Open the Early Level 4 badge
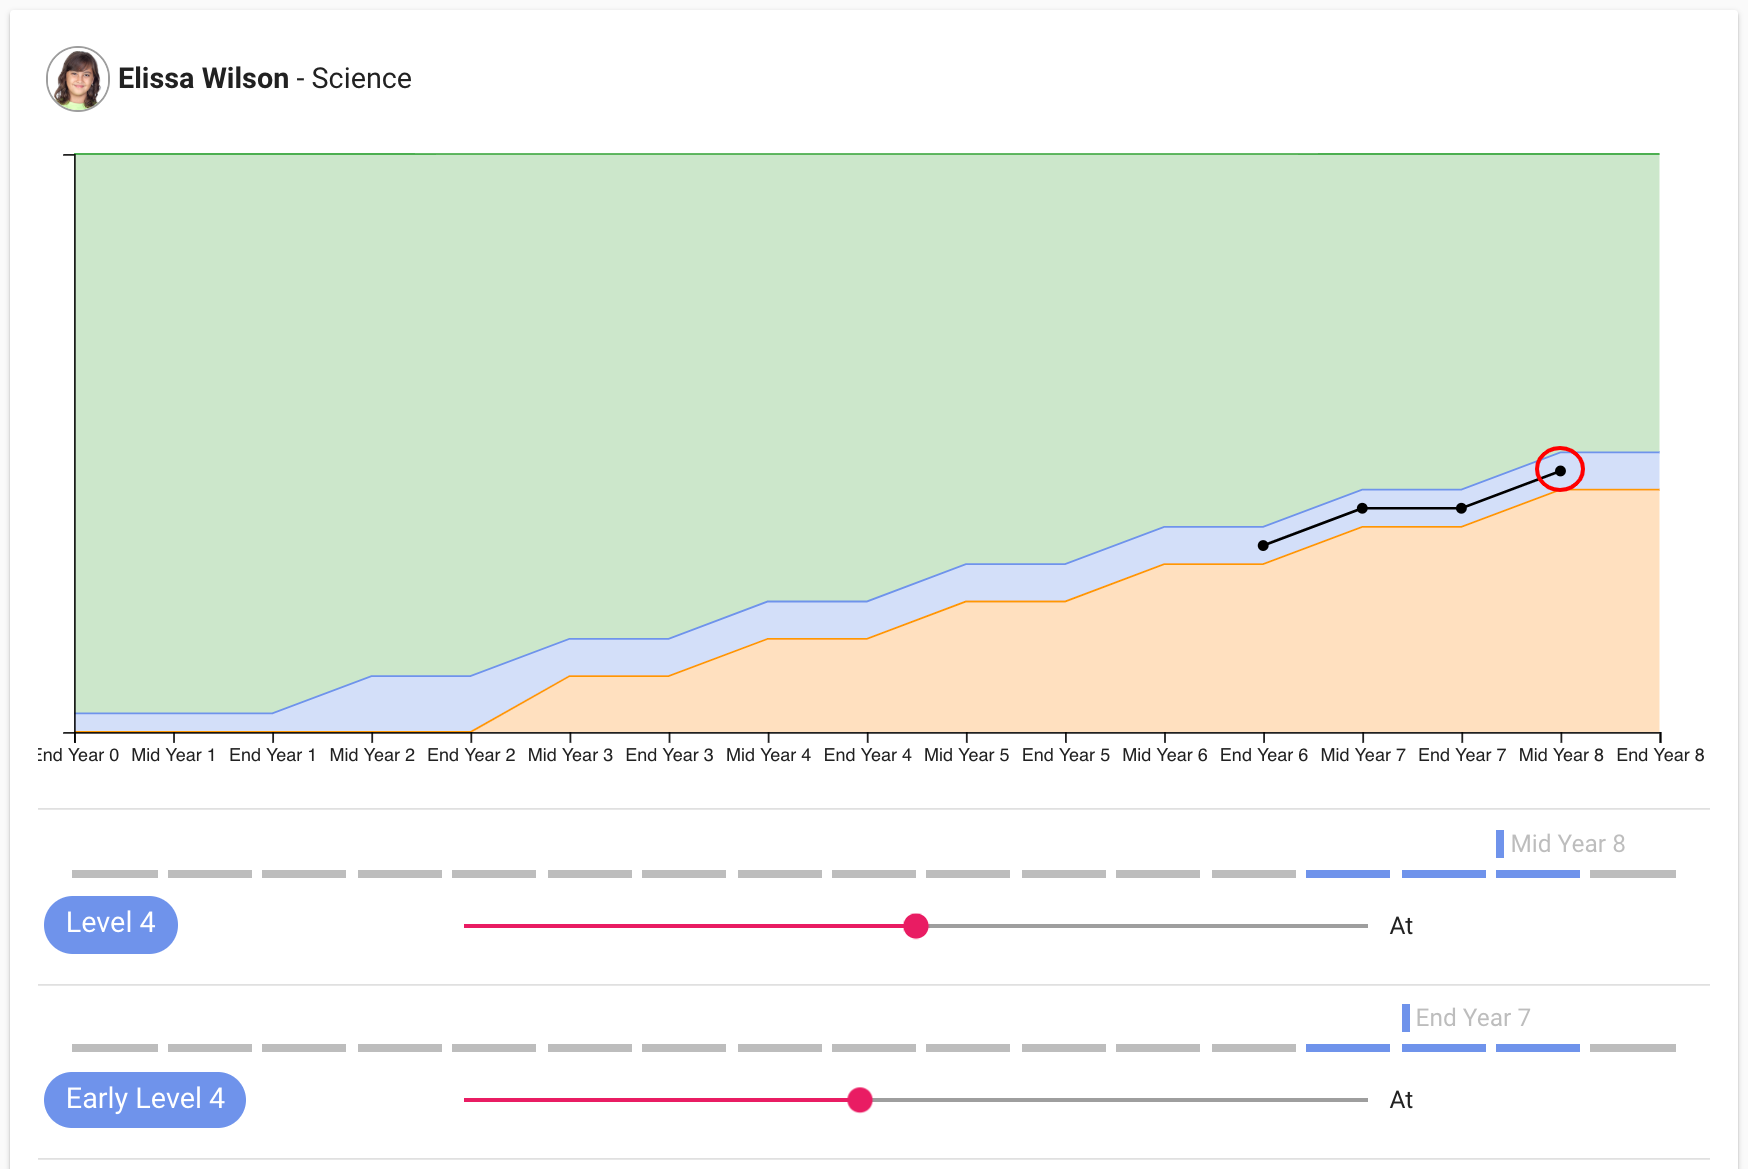 coord(144,1099)
